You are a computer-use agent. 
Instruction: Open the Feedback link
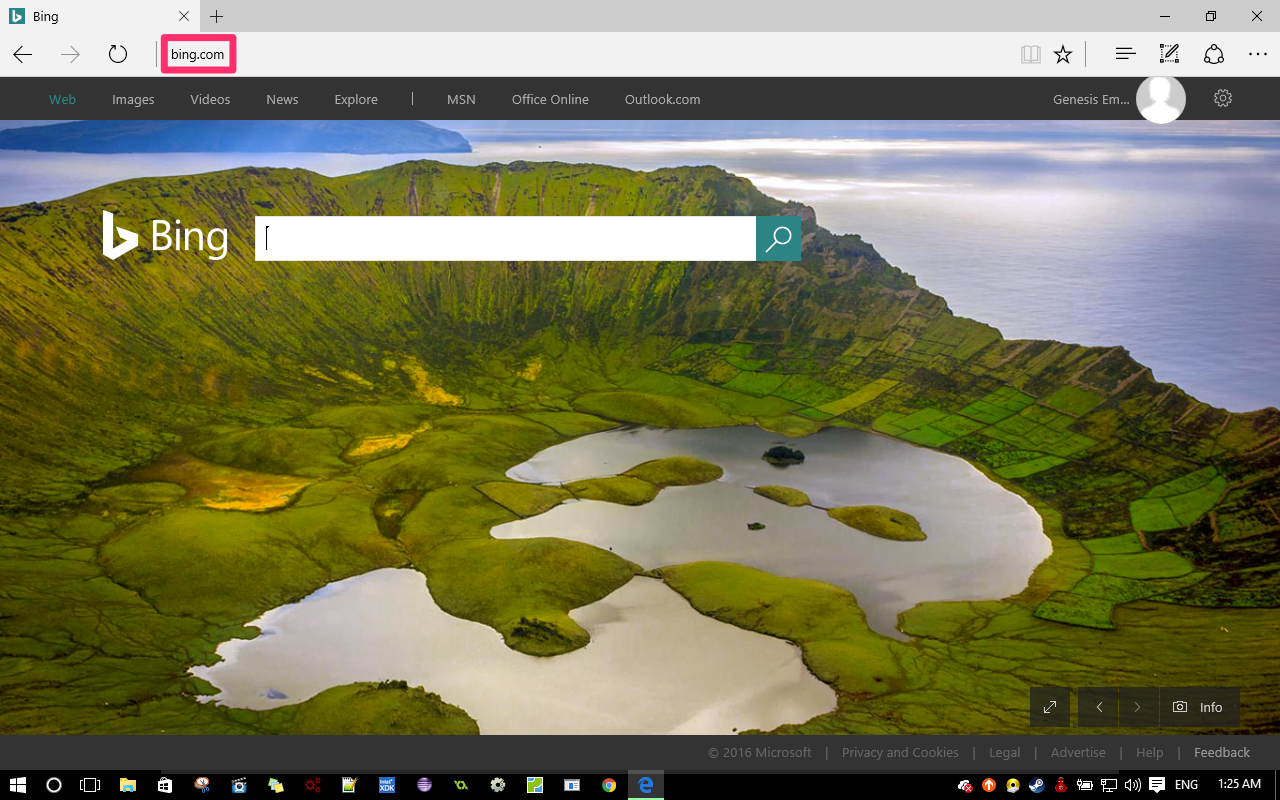(1221, 752)
